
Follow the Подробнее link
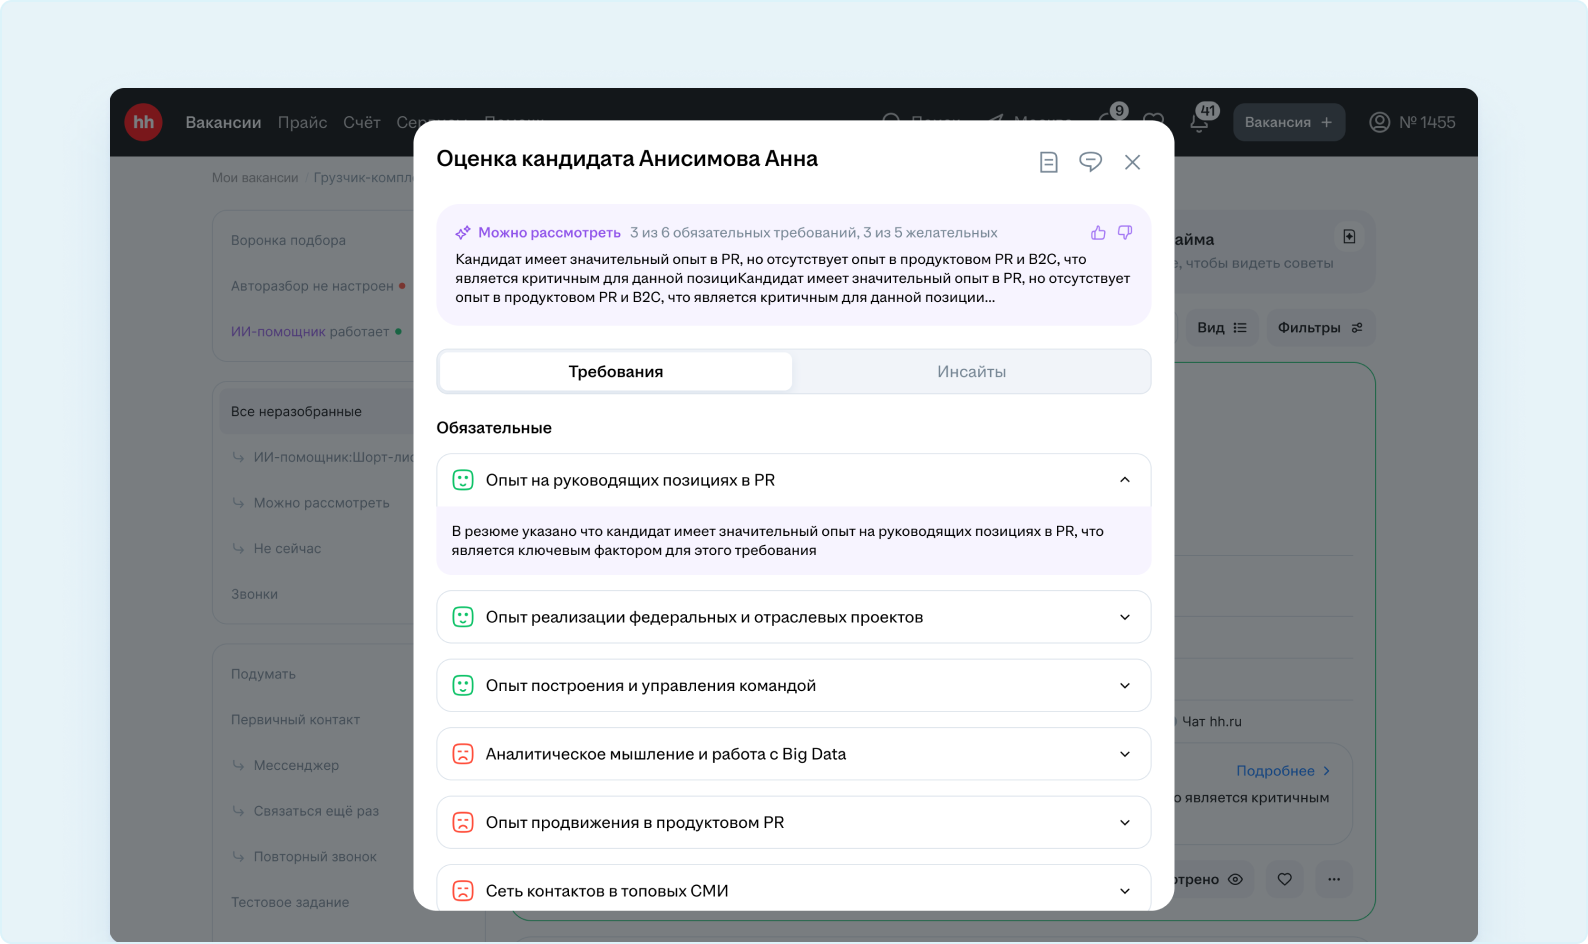(x=1282, y=771)
